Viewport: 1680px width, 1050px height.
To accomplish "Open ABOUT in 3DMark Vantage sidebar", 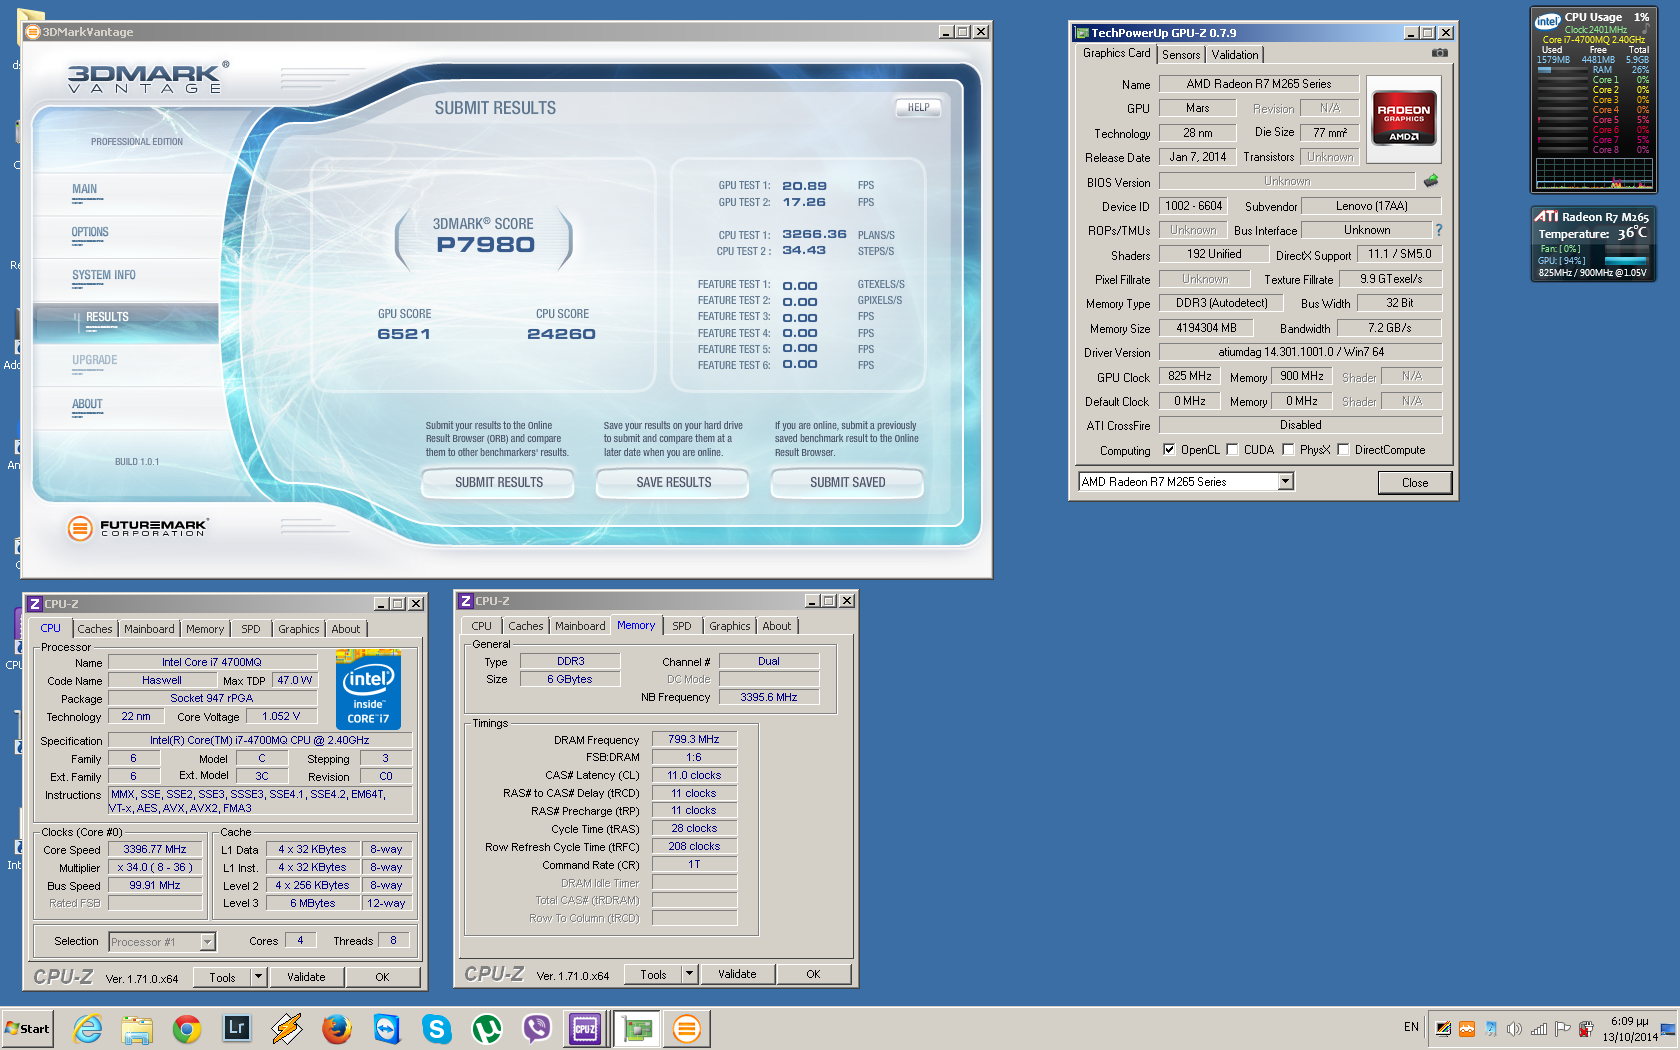I will tap(87, 404).
